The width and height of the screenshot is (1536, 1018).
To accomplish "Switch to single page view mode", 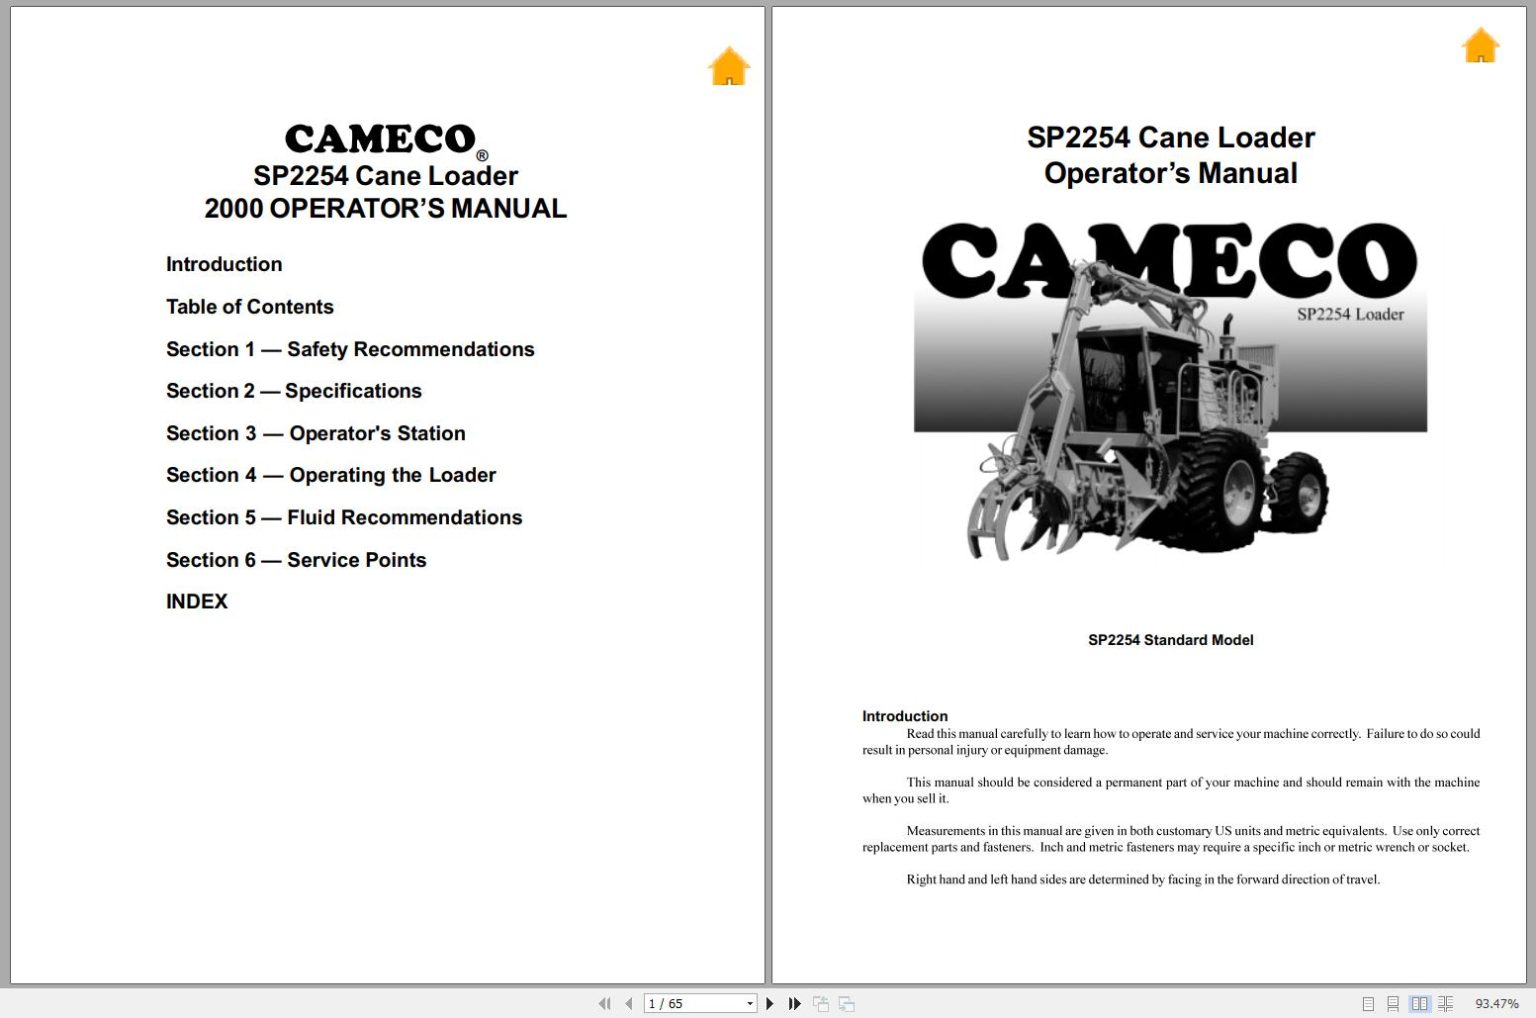I will point(1371,1003).
